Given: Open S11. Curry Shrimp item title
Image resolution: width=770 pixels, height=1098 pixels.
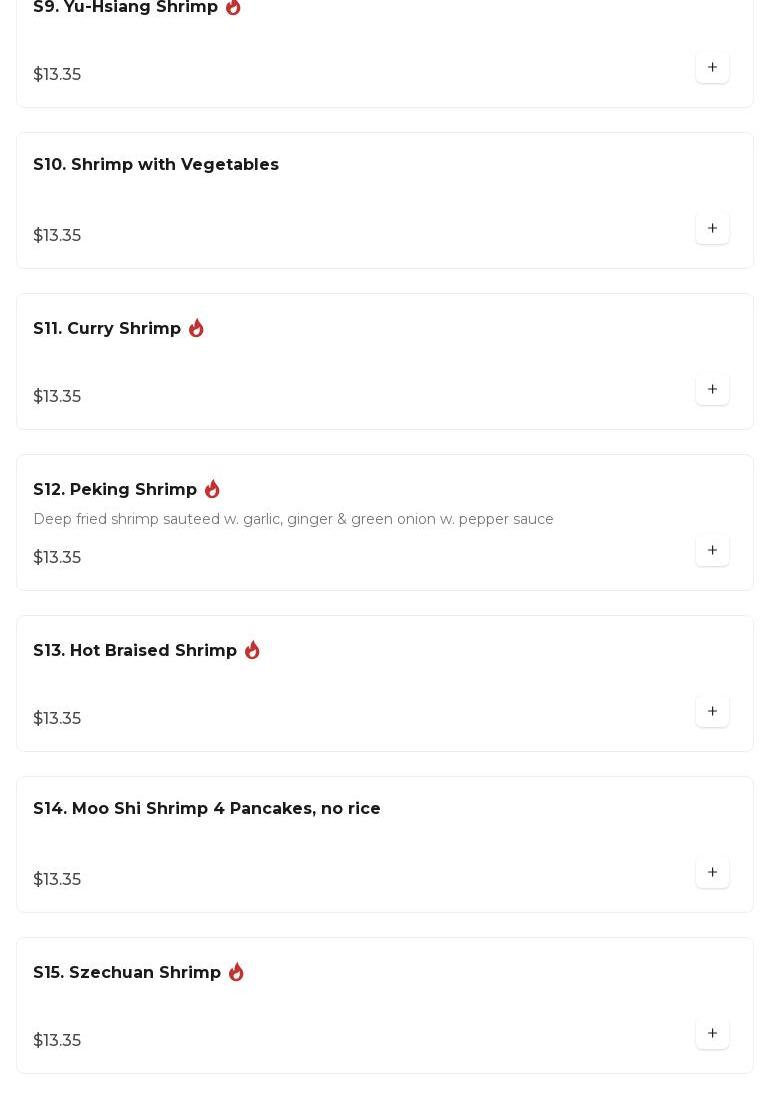Looking at the screenshot, I should coord(107,329).
